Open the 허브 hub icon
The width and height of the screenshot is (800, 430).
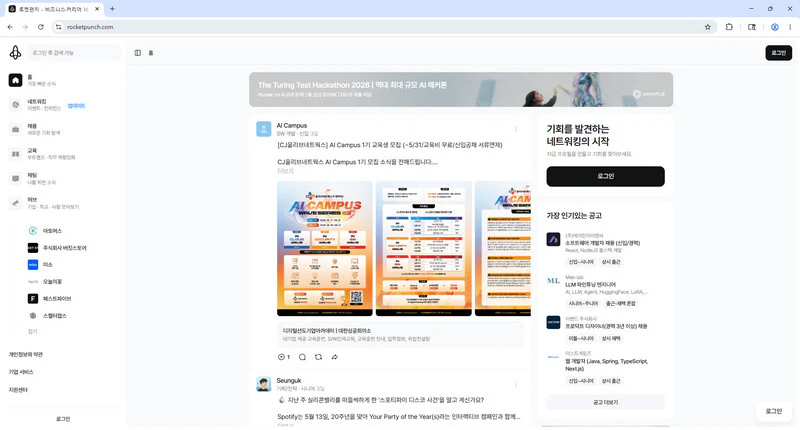(x=15, y=203)
